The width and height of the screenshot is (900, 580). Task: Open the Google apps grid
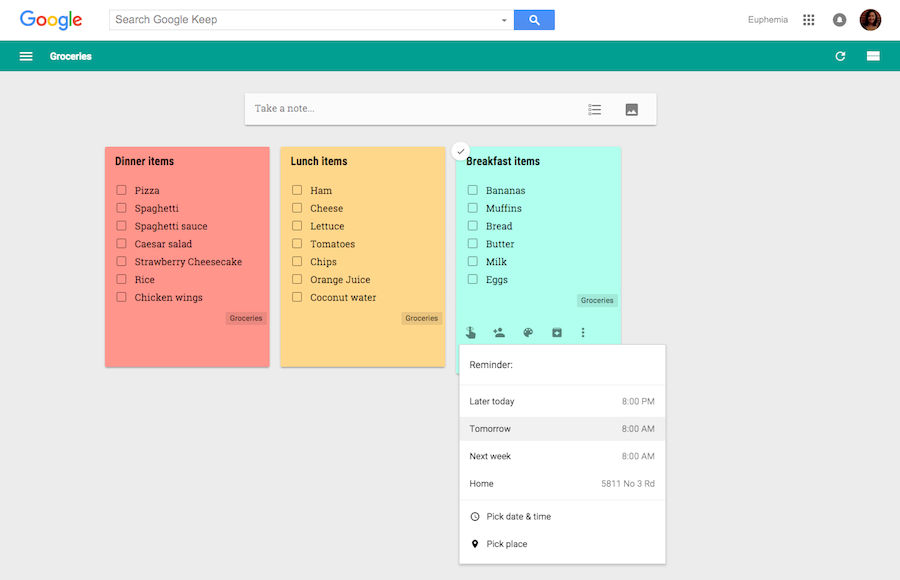pos(809,20)
